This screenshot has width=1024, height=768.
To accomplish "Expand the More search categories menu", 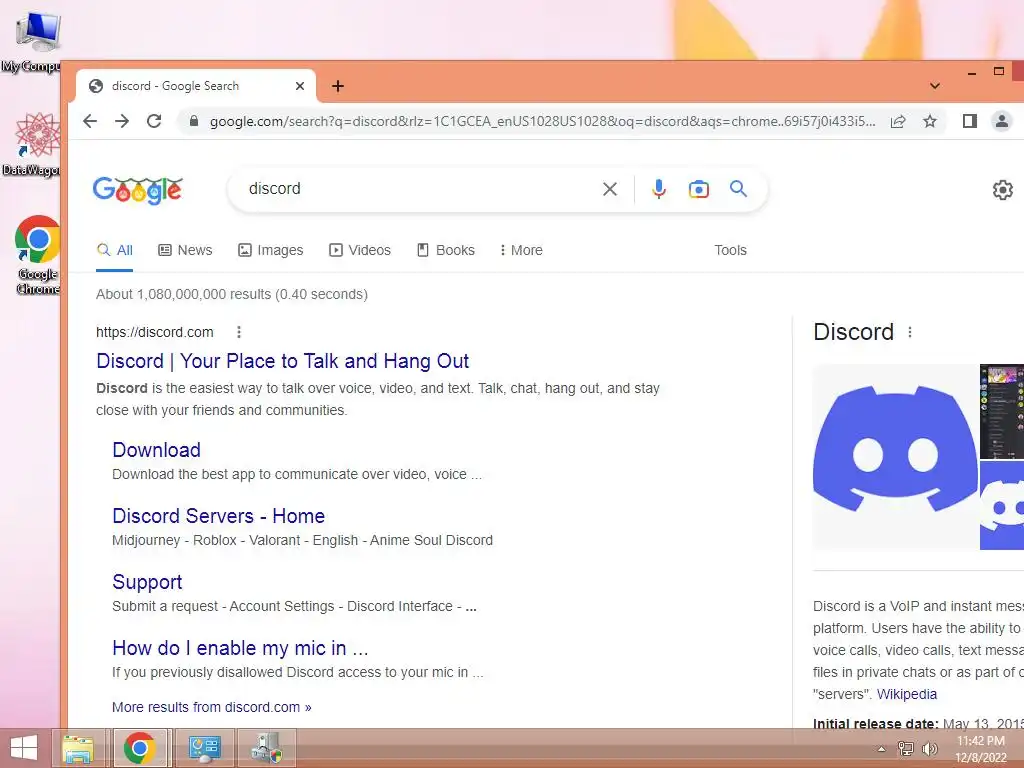I will click(x=521, y=250).
